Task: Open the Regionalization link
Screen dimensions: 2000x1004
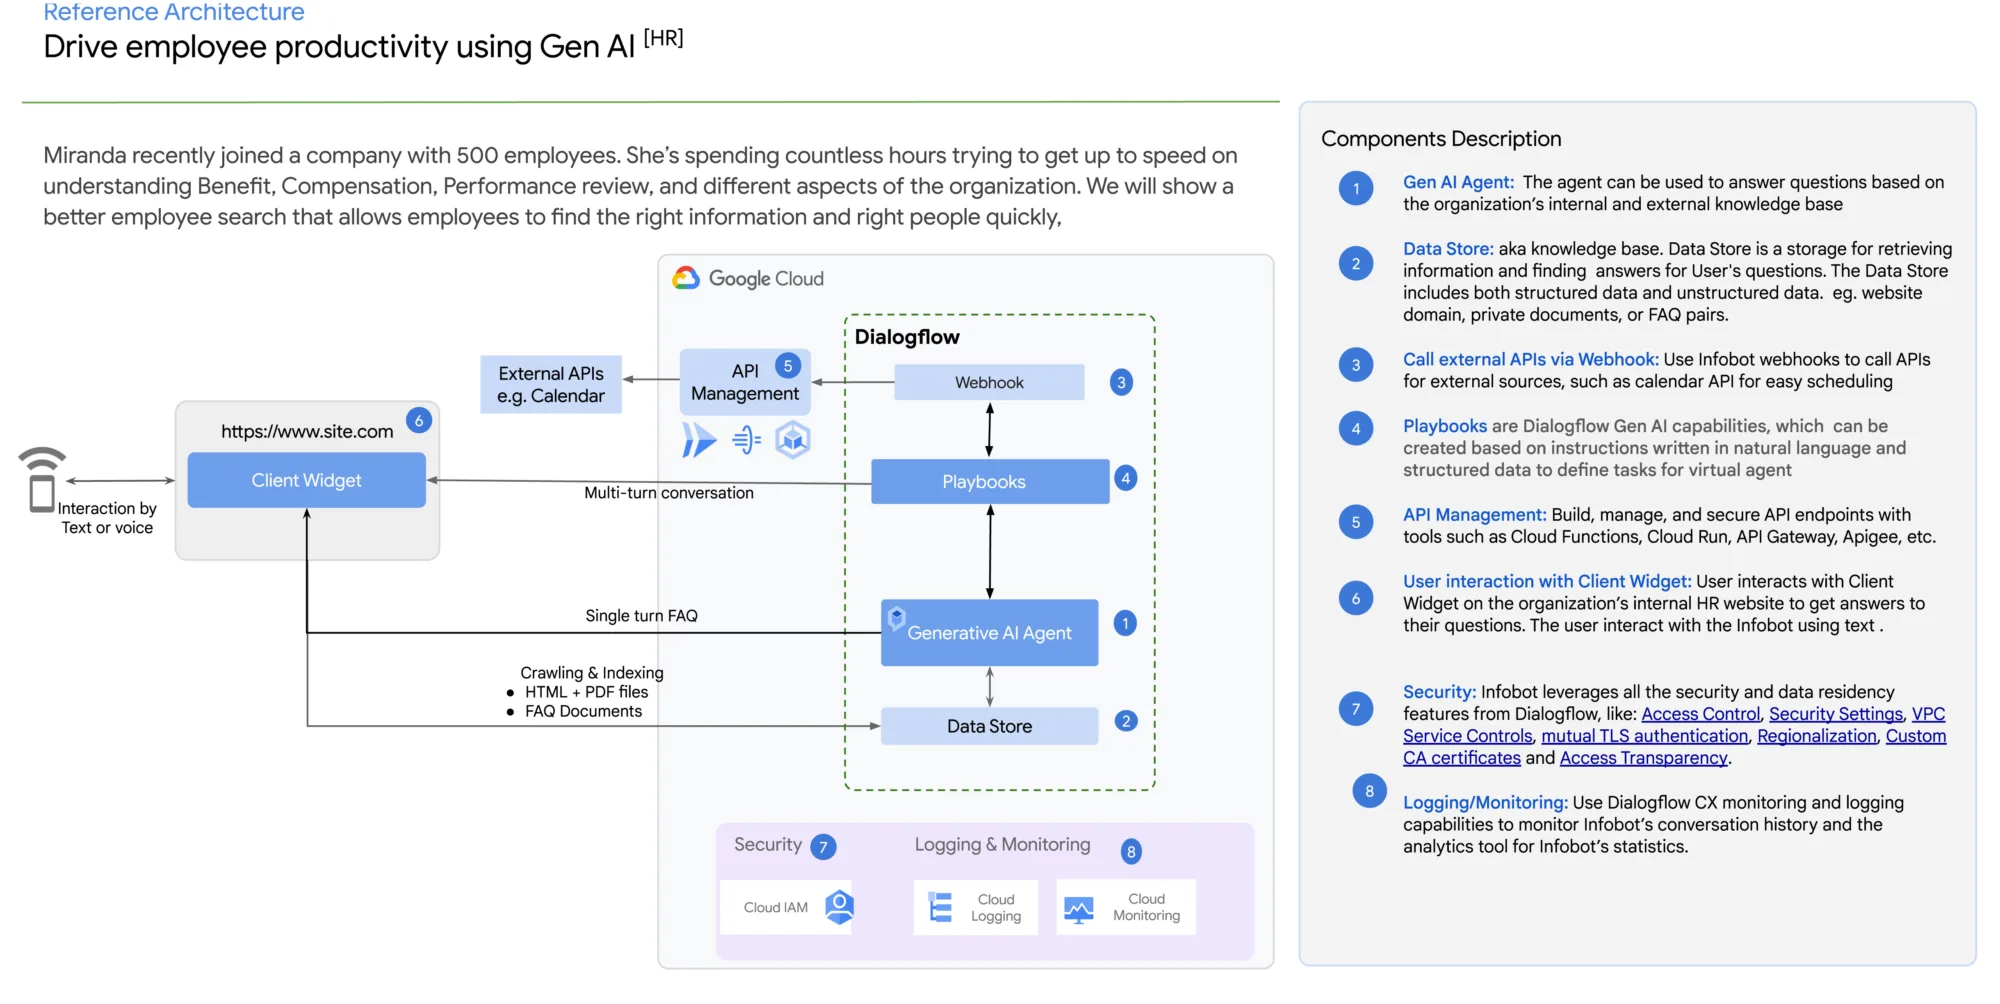Action: (1817, 736)
